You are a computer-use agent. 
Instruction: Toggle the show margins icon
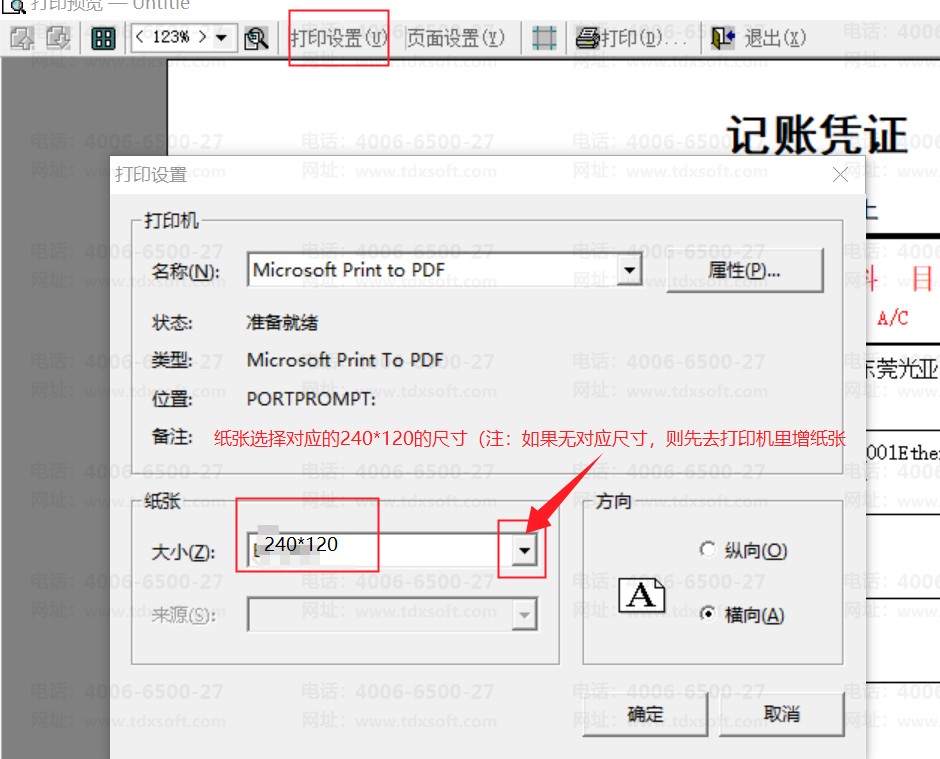click(544, 38)
